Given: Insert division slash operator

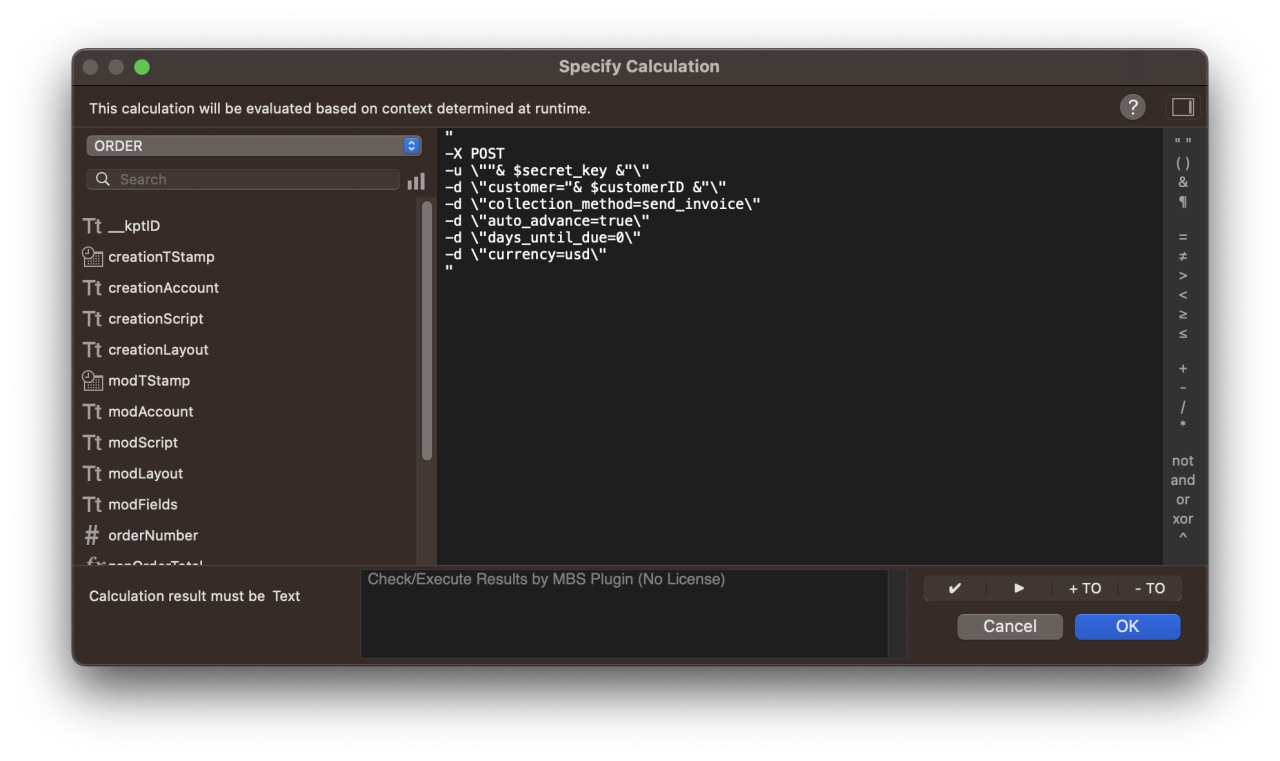Looking at the screenshot, I should tap(1183, 407).
